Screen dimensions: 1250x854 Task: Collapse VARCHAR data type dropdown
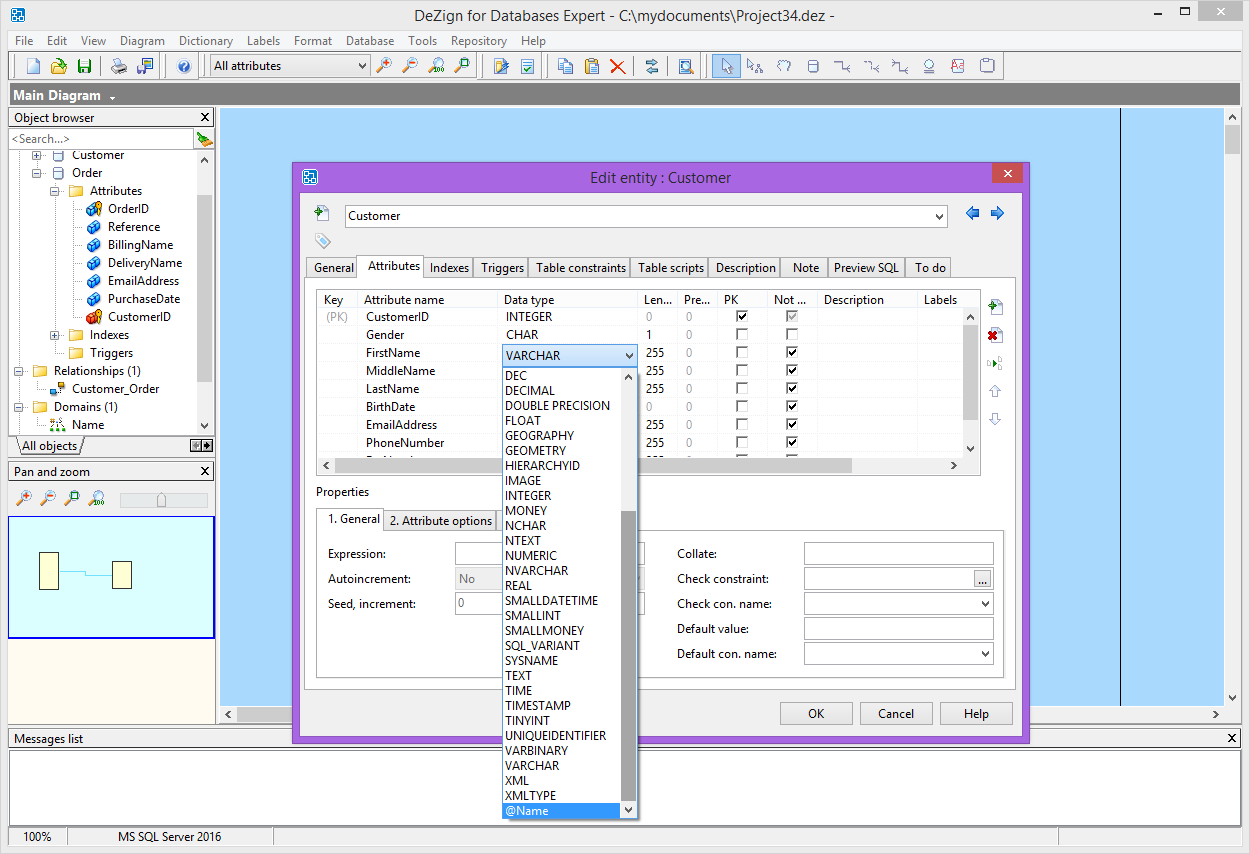[x=628, y=355]
